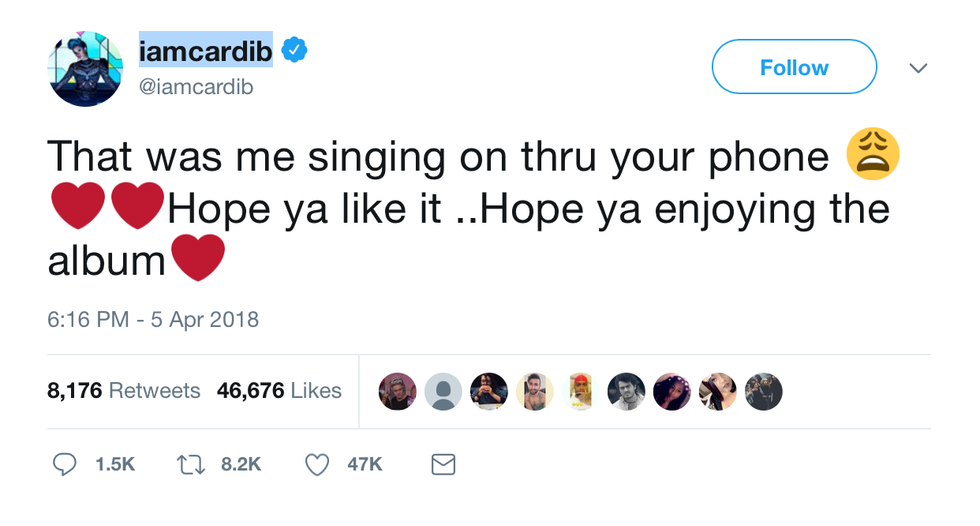Click the reply speech bubble icon
The height and width of the screenshot is (526, 980).
(x=65, y=464)
